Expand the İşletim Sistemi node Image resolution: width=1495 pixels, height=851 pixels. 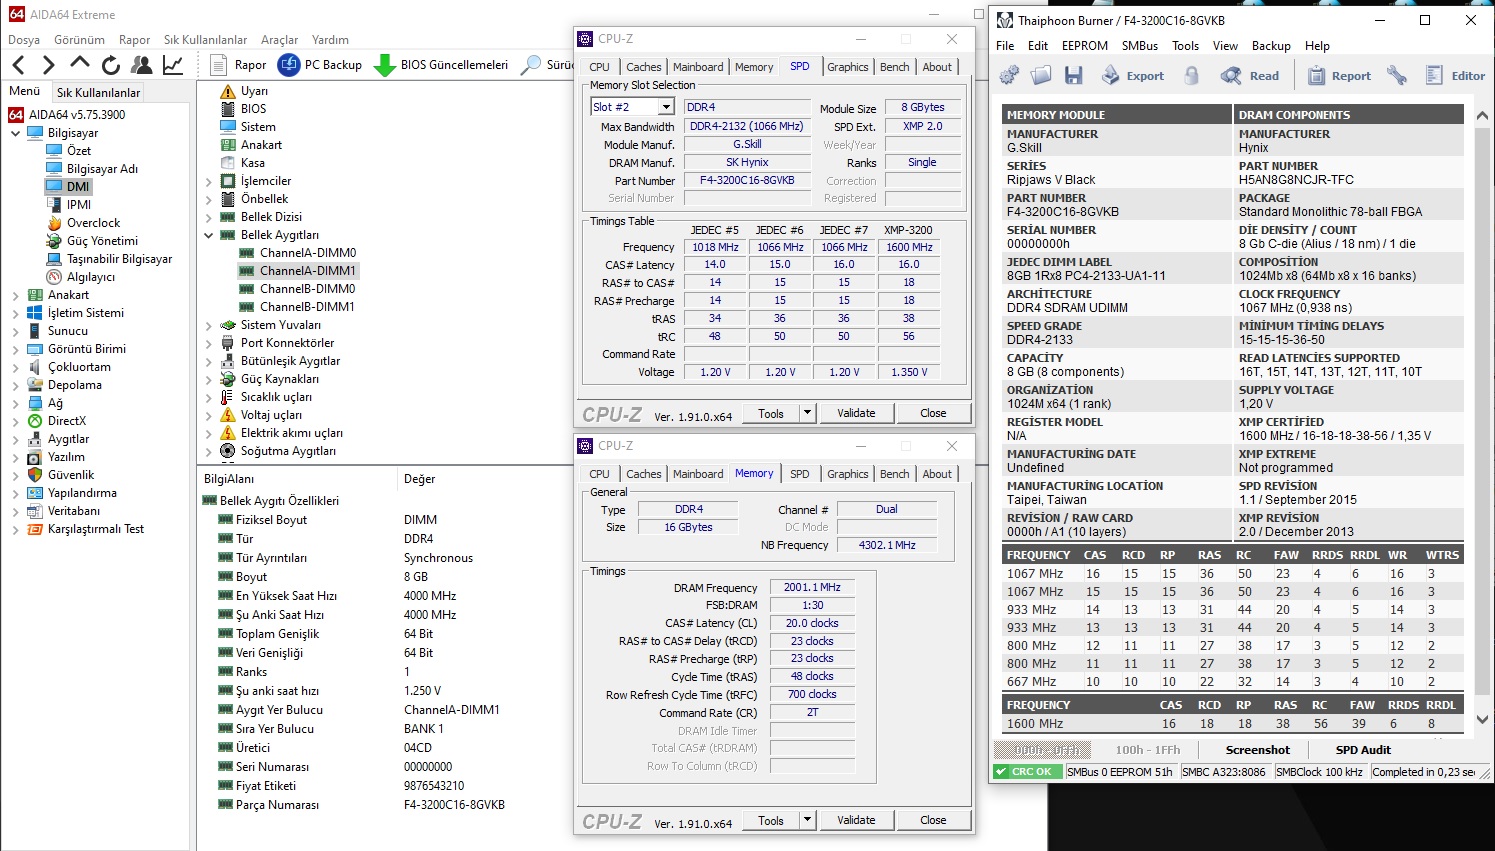tap(15, 313)
